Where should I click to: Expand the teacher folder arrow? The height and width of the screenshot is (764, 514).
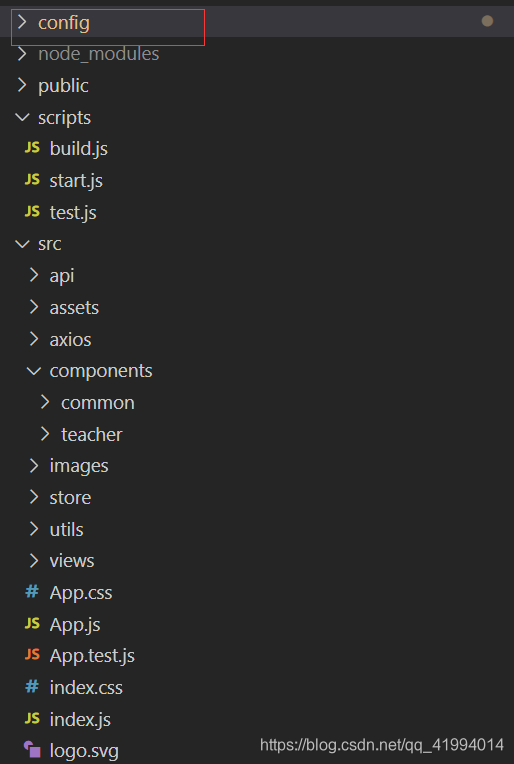(x=45, y=434)
